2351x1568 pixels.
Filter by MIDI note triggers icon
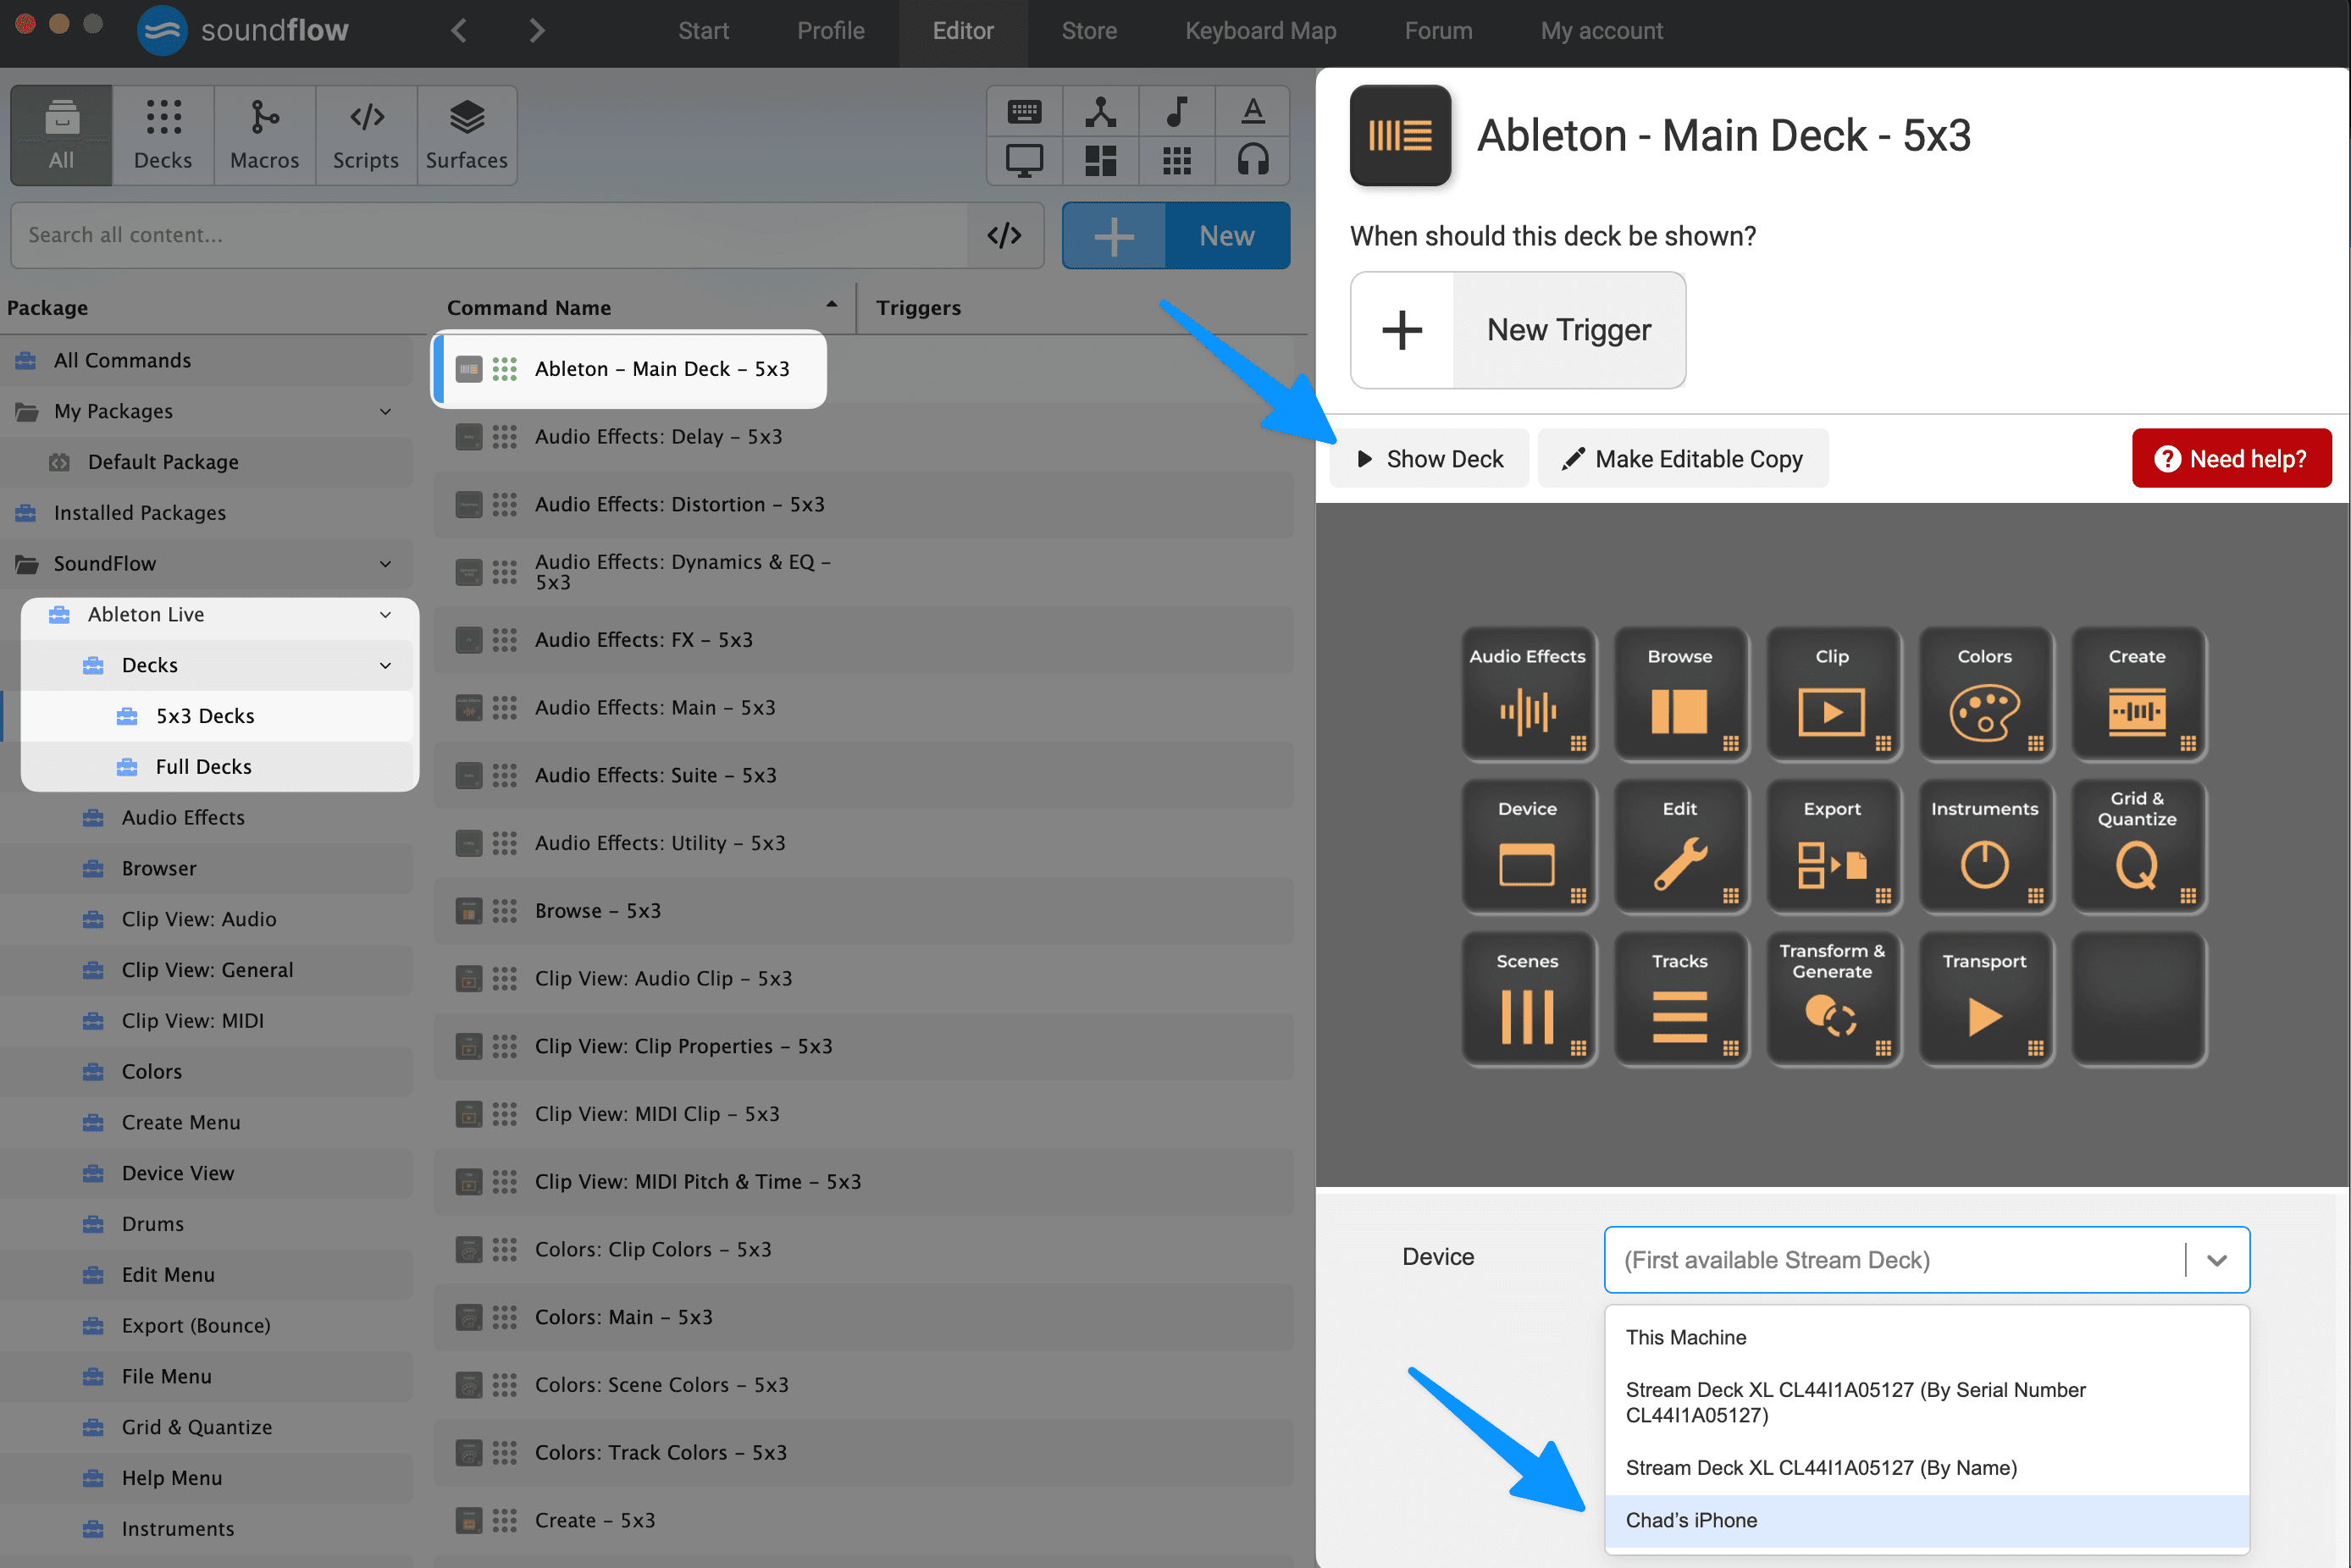pos(1177,111)
